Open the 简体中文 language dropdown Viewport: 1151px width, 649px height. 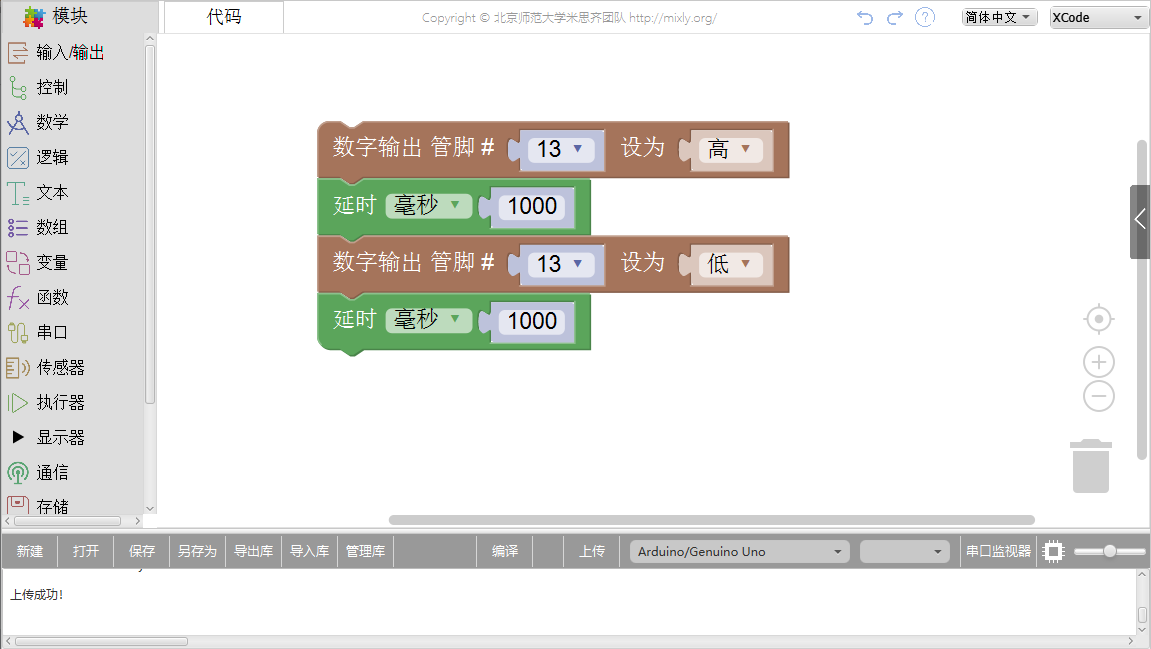[1000, 17]
